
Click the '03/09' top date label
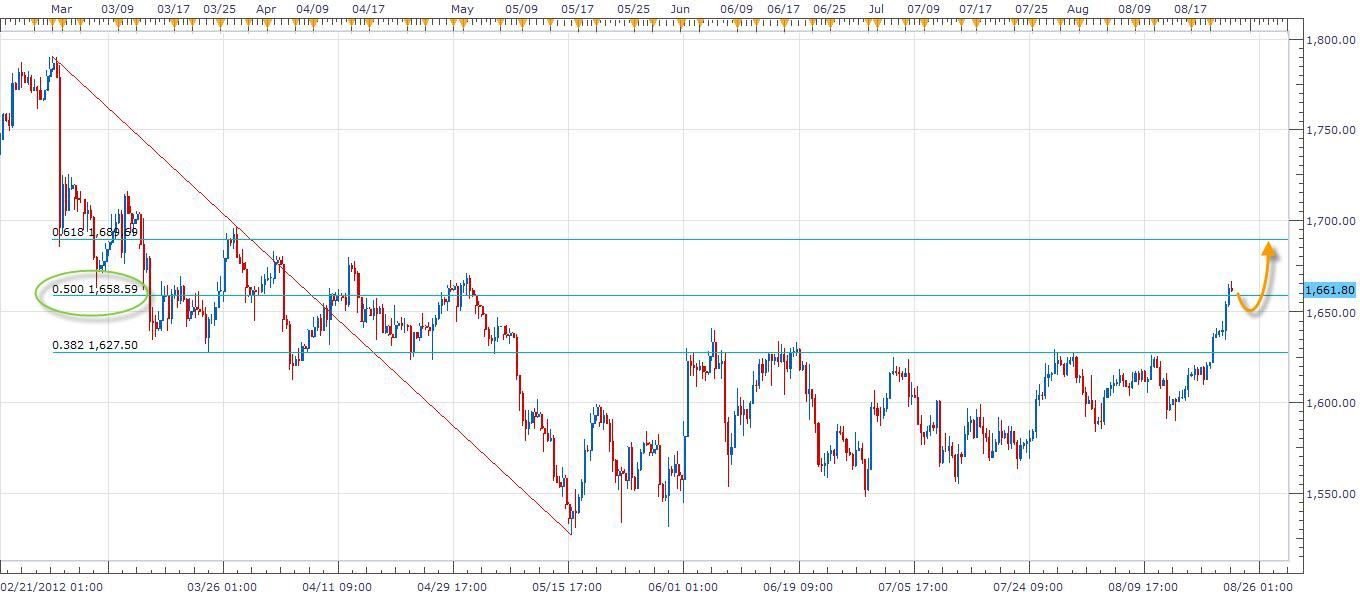pos(118,9)
